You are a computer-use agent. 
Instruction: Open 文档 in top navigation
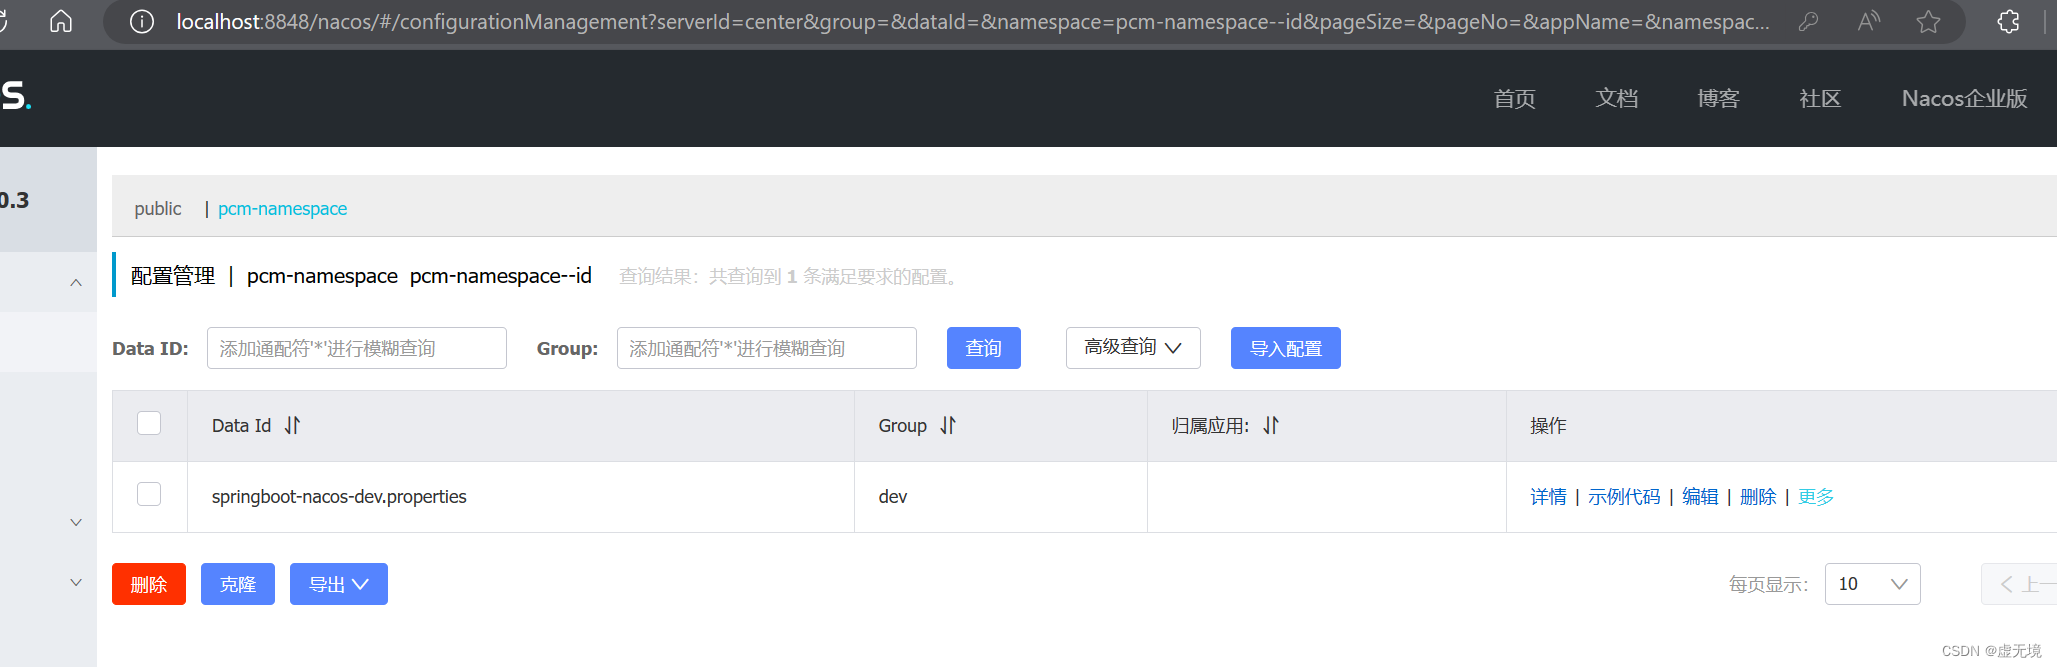(1616, 99)
